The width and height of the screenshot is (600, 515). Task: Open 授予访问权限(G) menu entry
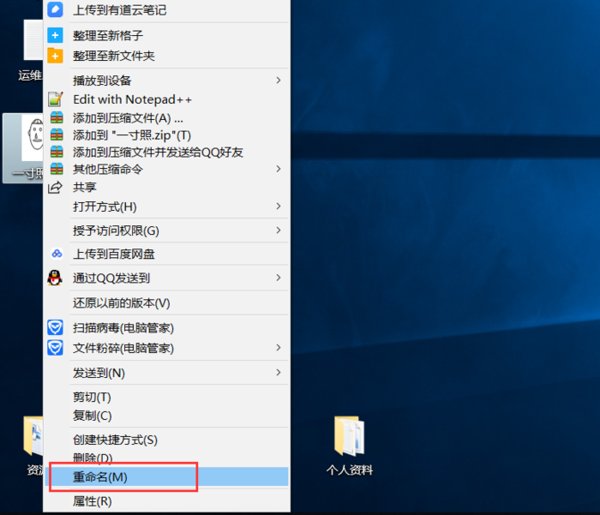tap(166, 230)
